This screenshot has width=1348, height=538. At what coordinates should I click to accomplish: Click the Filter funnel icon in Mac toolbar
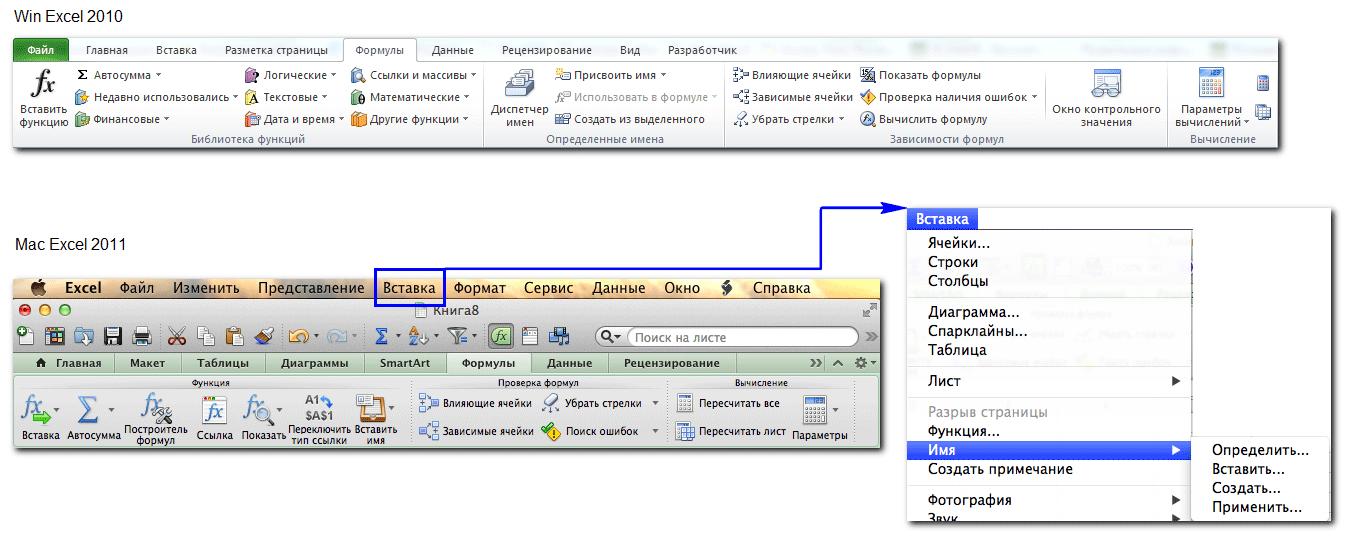pos(457,336)
